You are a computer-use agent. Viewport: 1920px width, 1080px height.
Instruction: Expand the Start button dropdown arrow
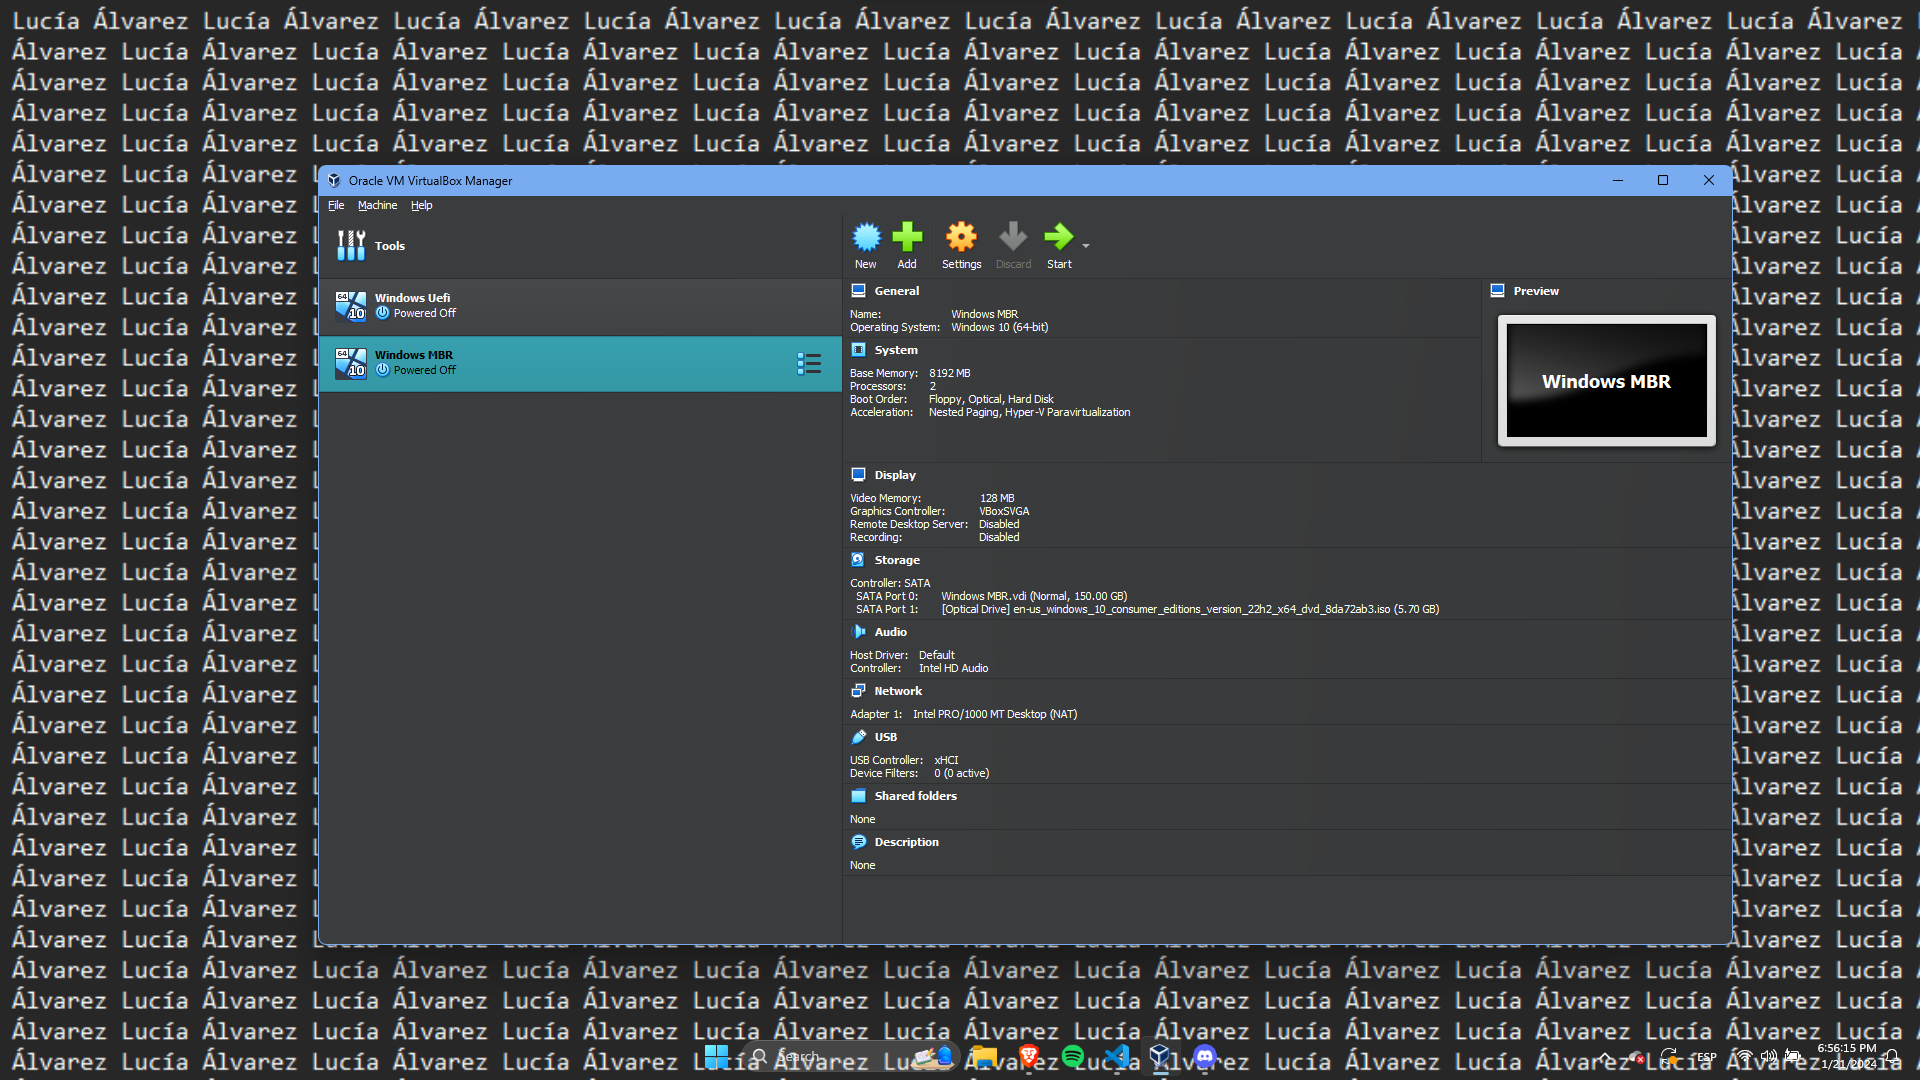1086,245
